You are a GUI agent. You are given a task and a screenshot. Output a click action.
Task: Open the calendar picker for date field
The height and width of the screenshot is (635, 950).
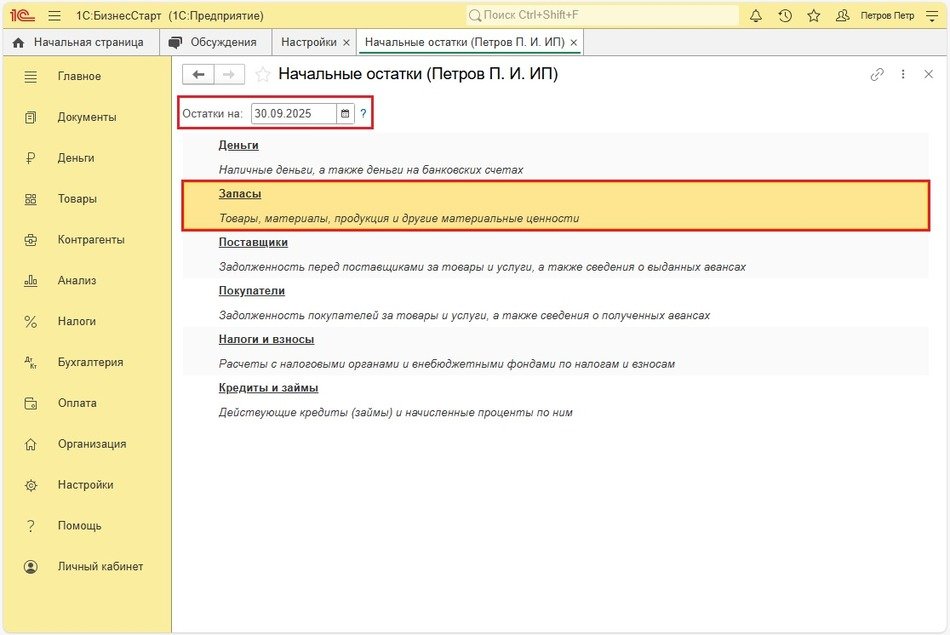pos(345,114)
